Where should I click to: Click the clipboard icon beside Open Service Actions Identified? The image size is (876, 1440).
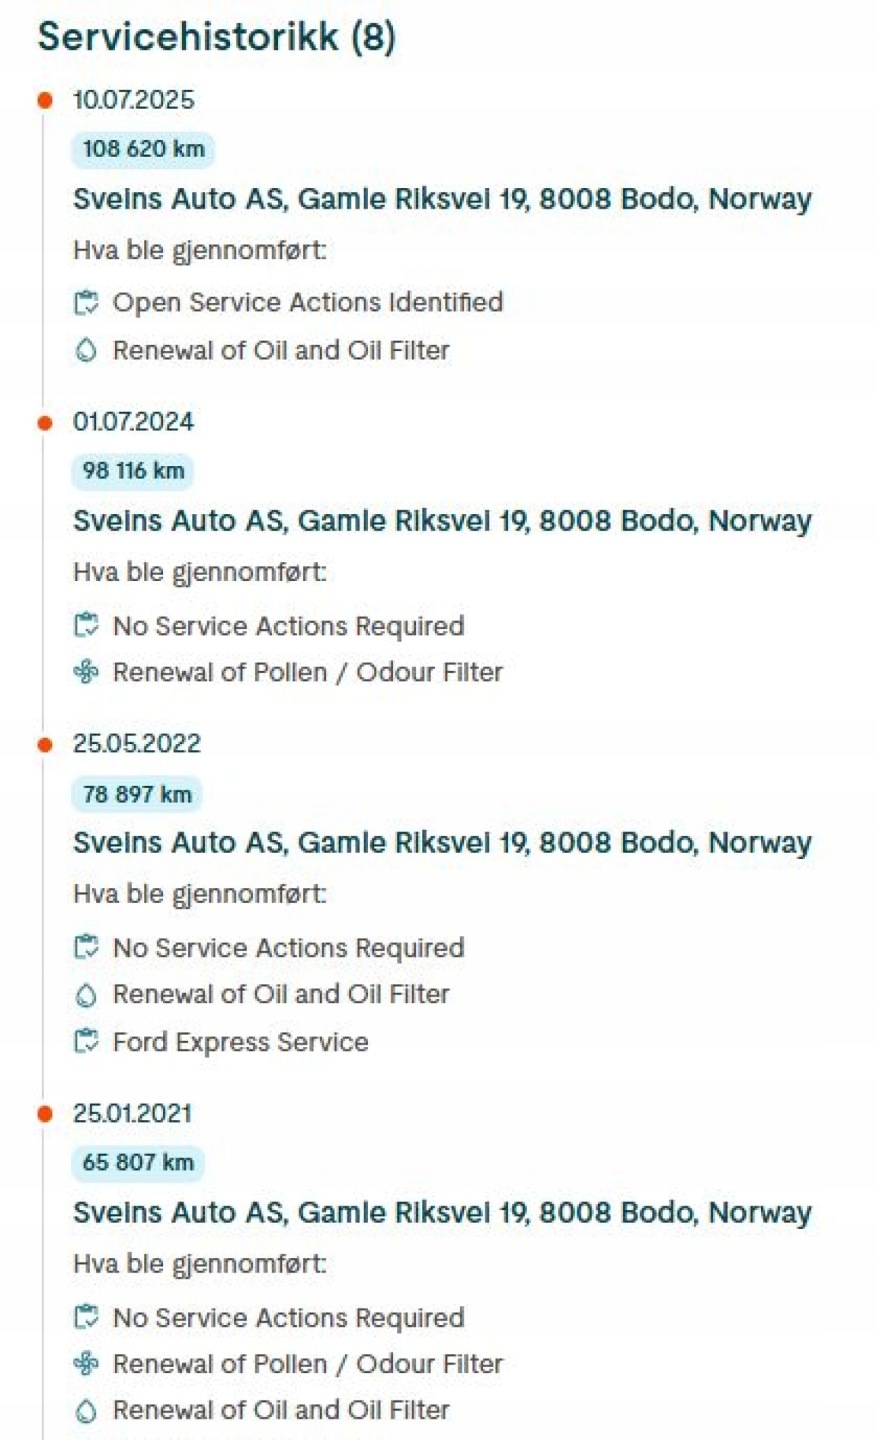point(87,303)
